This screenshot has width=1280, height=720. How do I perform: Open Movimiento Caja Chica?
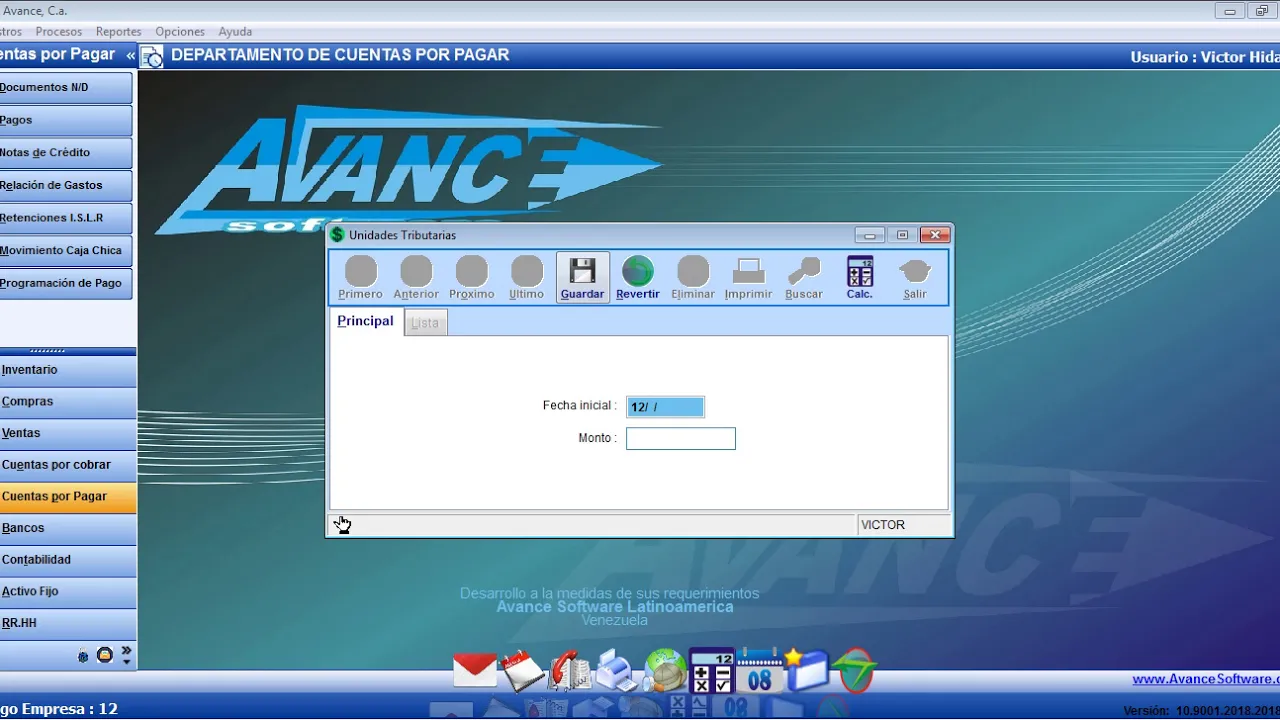(x=66, y=251)
